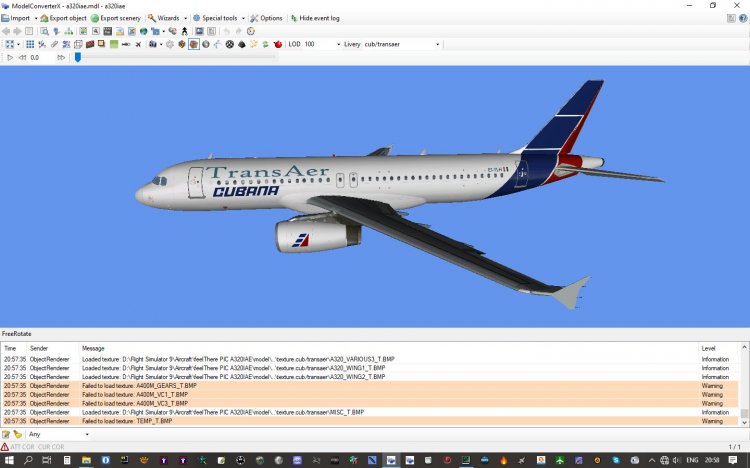Image resolution: width=750 pixels, height=468 pixels.
Task: Click Export scenery button
Action: point(116,18)
